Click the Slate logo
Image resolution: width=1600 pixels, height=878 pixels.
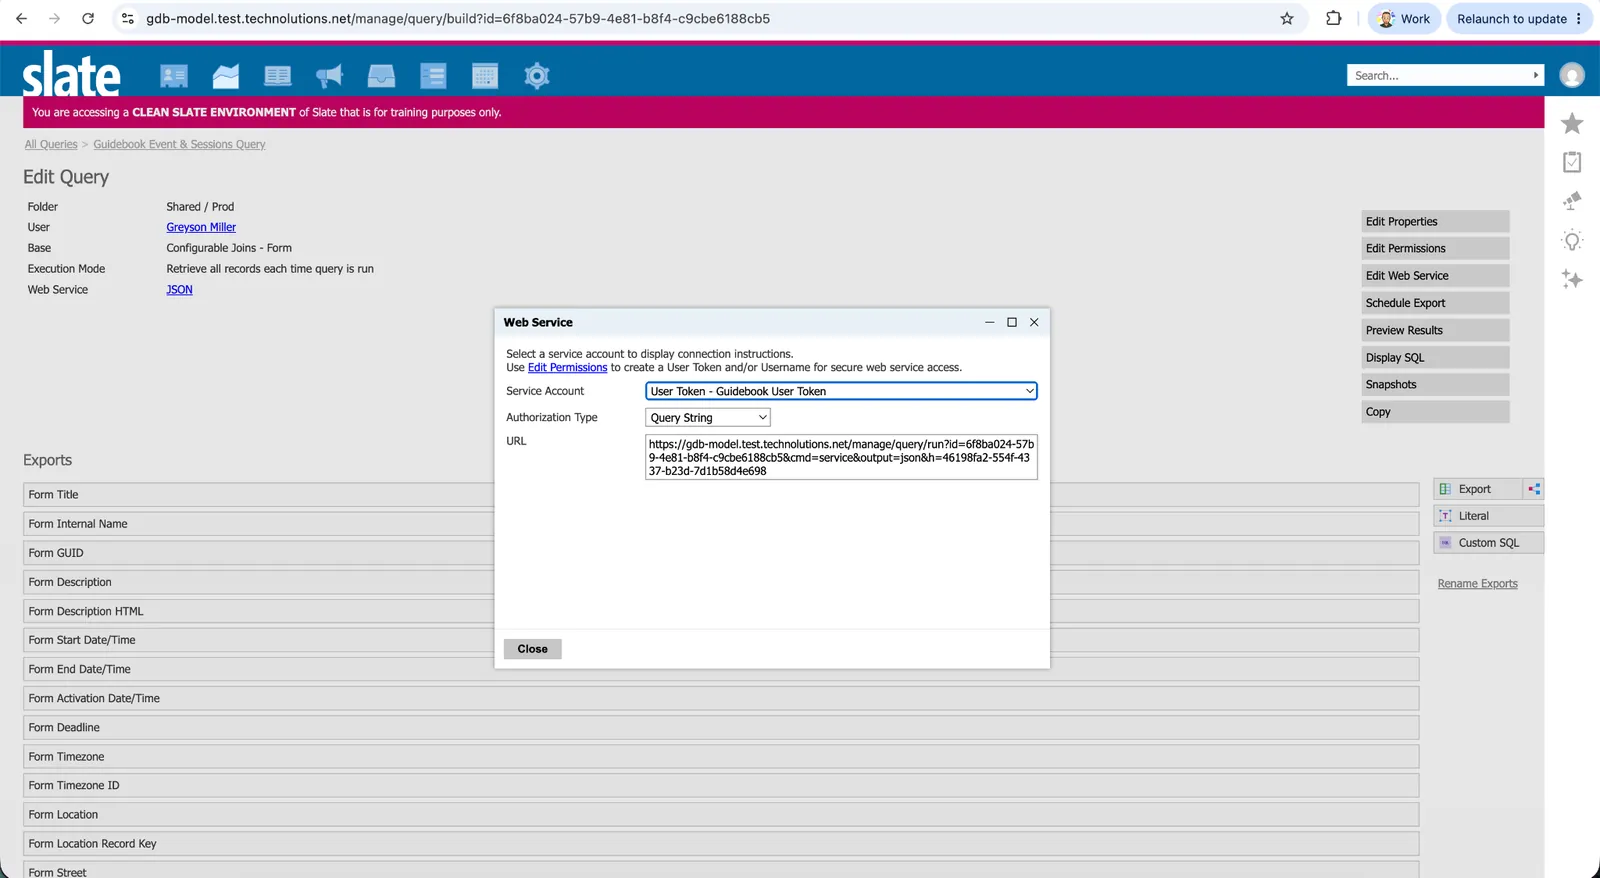(72, 74)
